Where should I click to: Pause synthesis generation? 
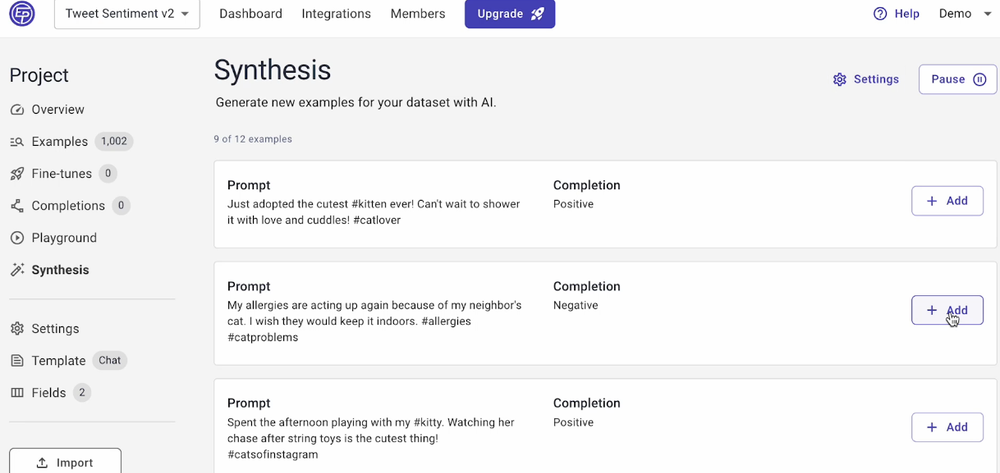point(957,79)
